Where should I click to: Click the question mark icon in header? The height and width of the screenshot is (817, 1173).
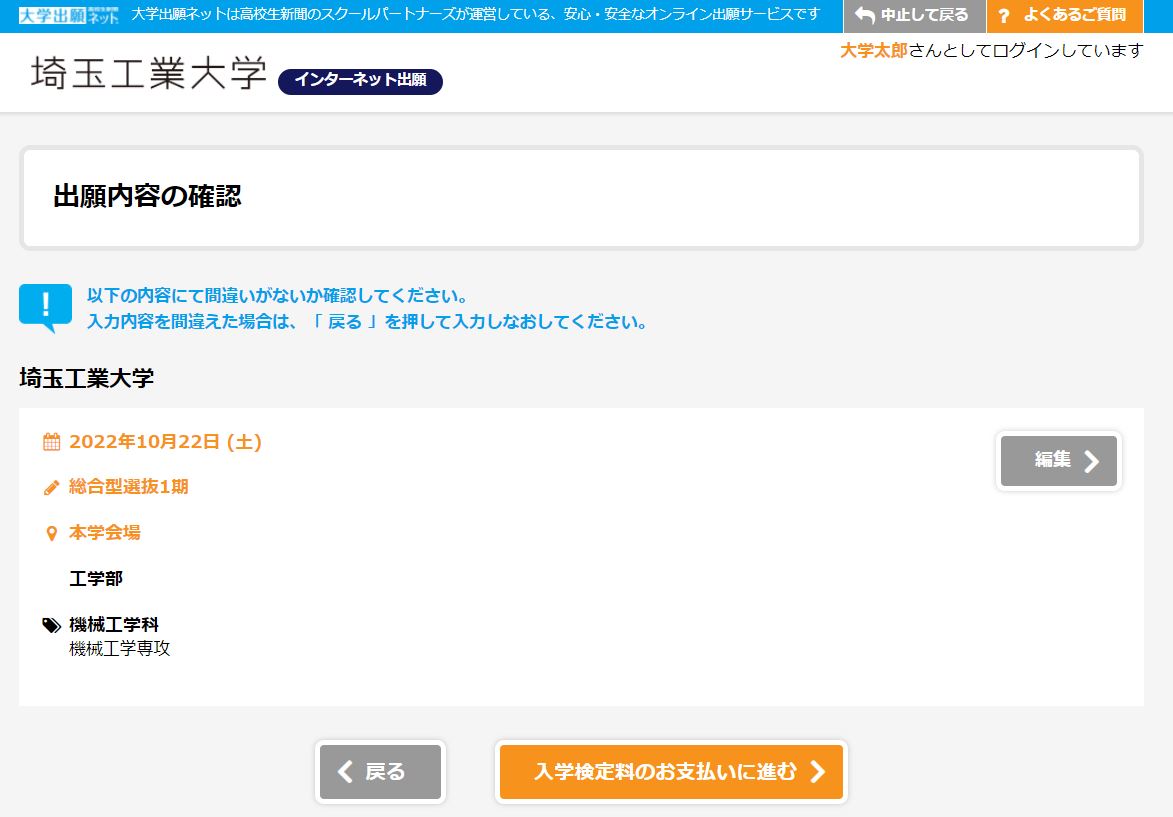click(1004, 16)
